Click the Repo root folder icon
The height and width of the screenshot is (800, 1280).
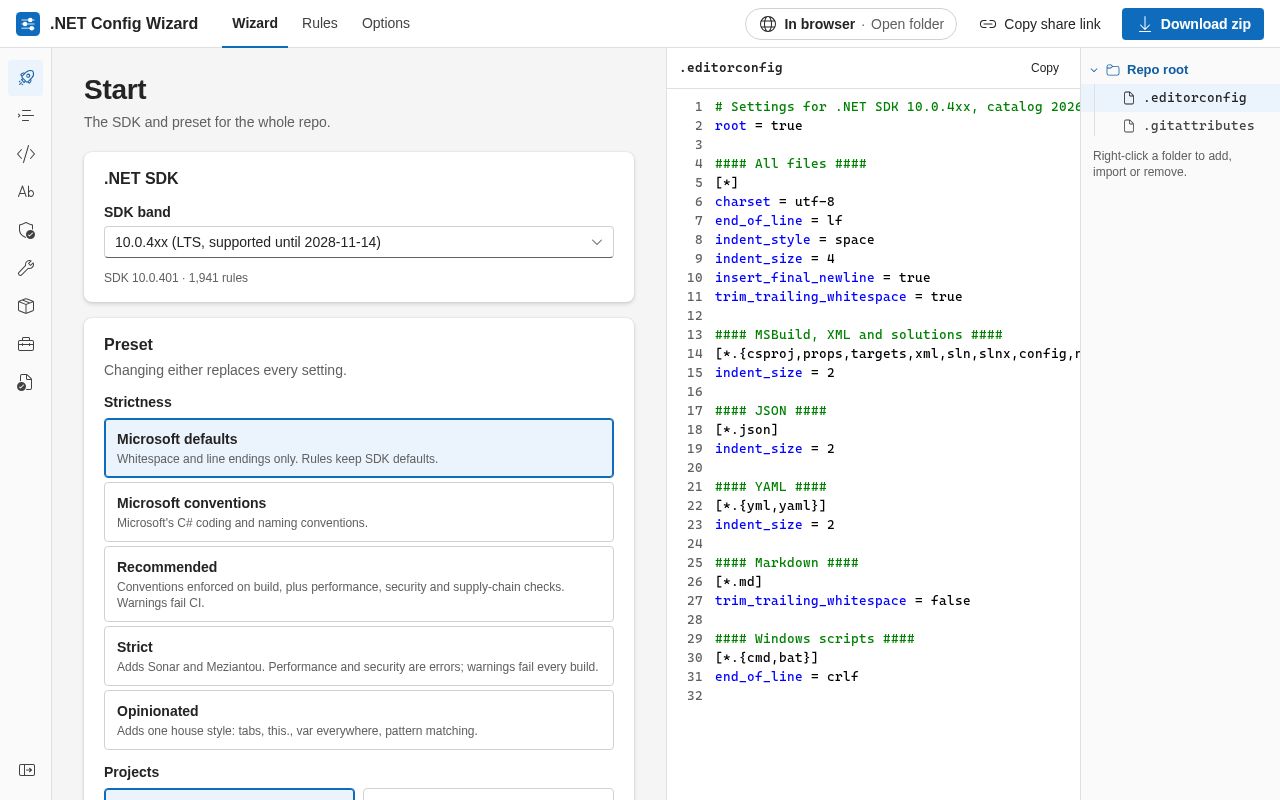point(1113,70)
